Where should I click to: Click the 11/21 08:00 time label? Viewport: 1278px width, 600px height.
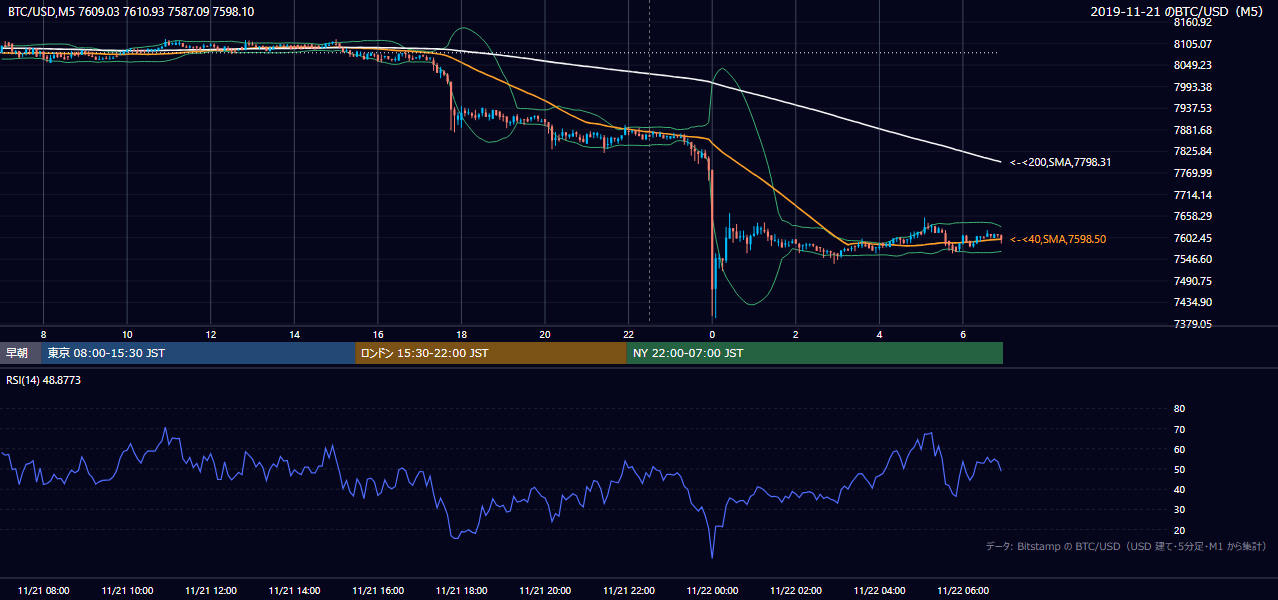[x=44, y=591]
